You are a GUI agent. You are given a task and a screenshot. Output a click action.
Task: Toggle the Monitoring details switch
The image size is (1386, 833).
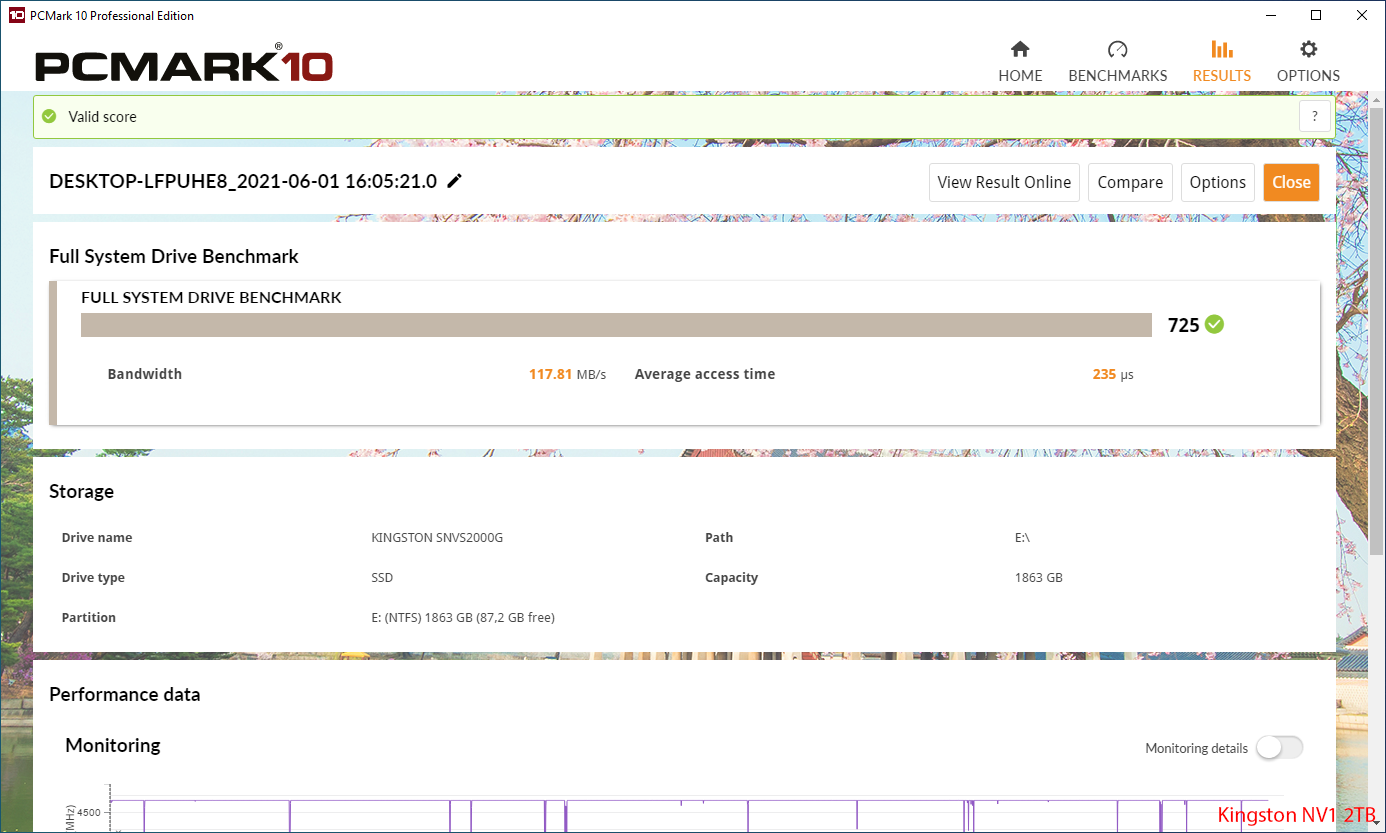pos(1280,748)
